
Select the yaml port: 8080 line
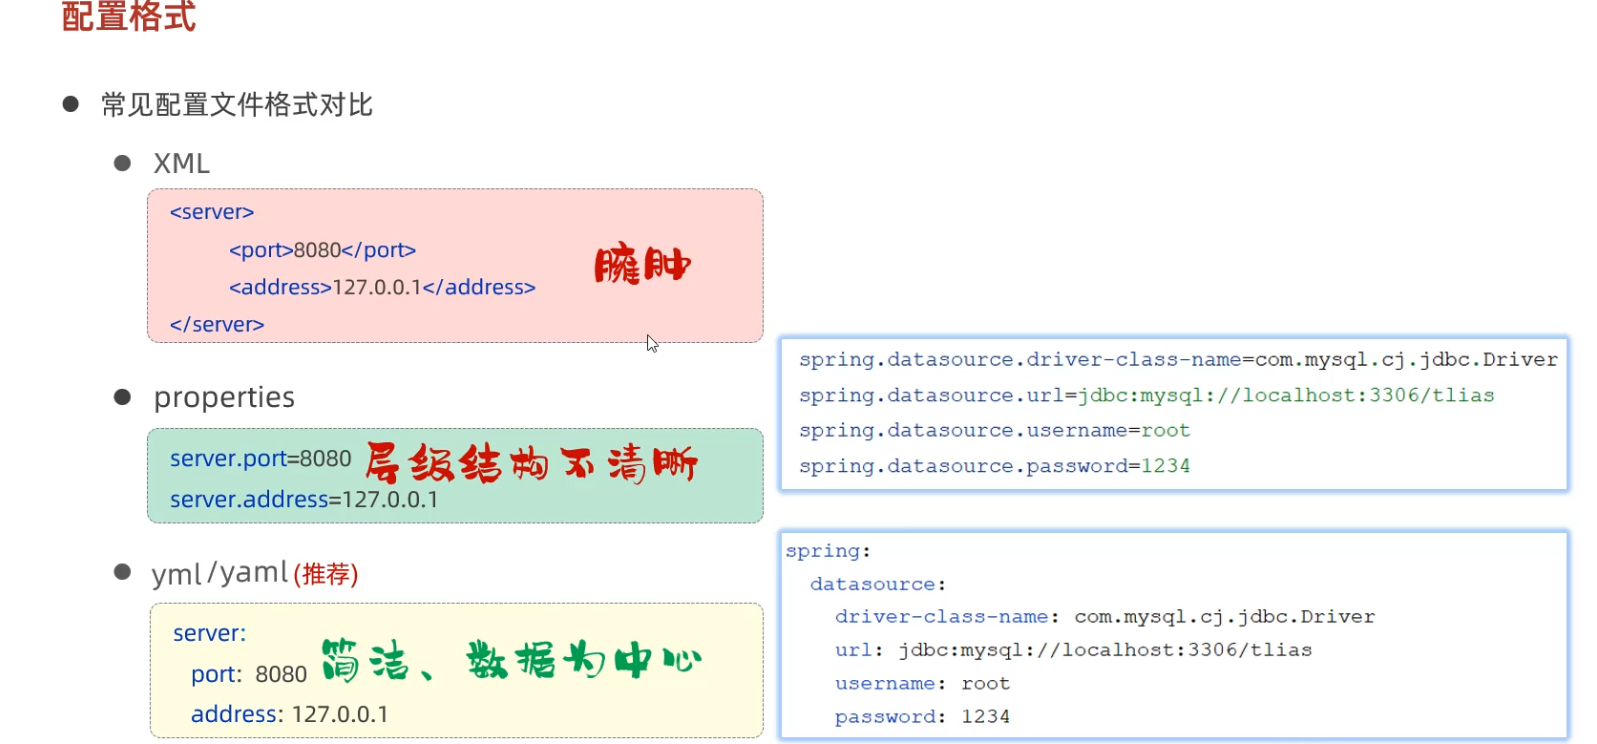[x=249, y=674]
